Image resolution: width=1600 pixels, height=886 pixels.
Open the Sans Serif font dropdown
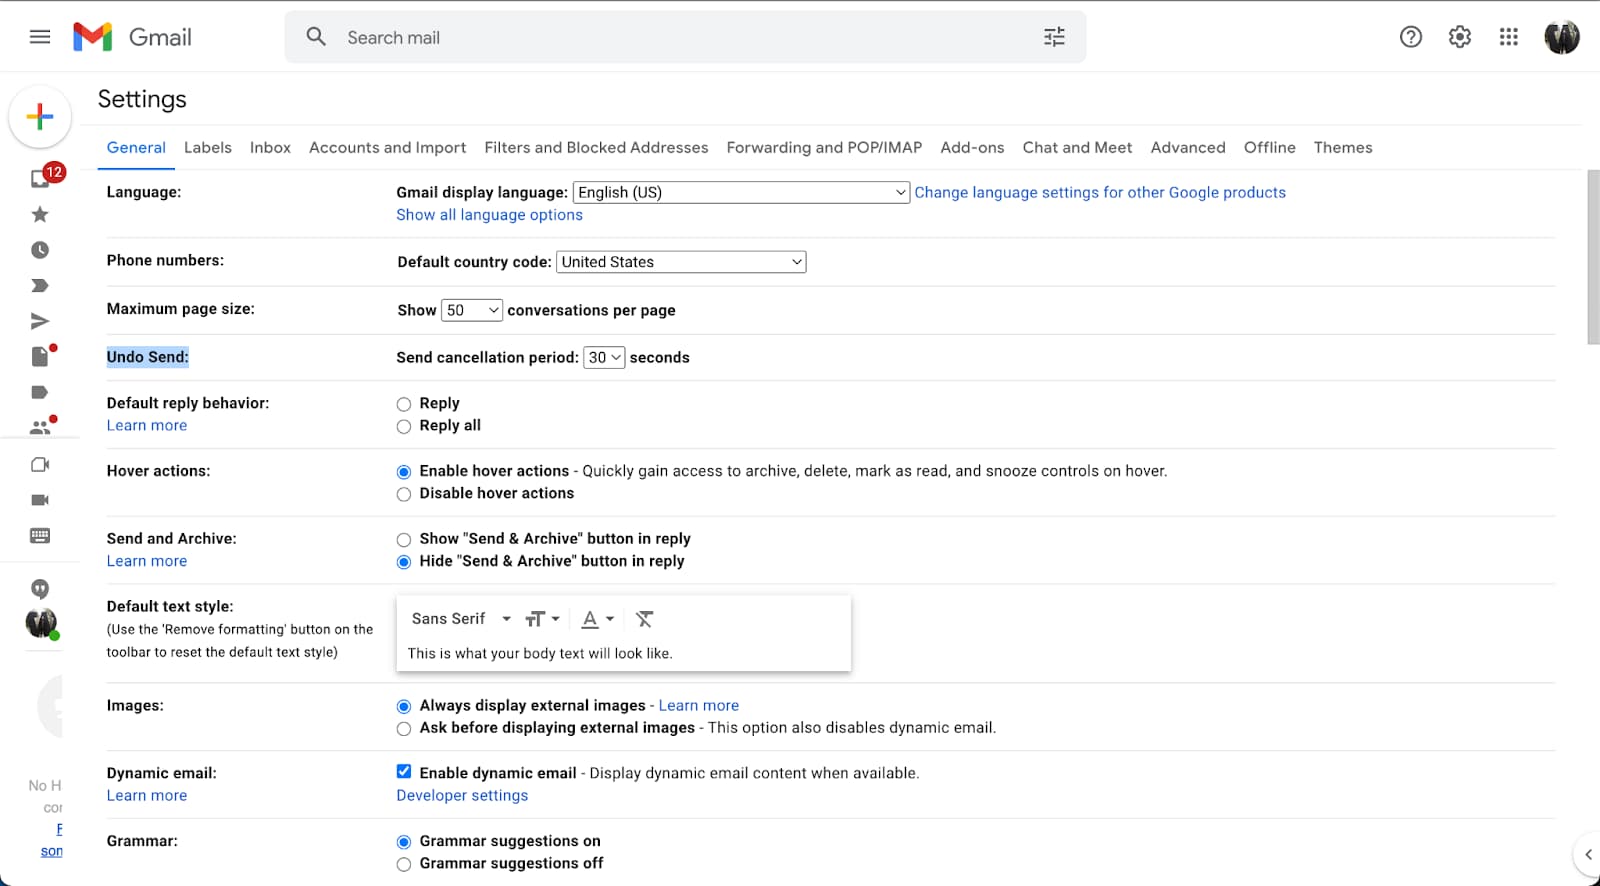tap(461, 619)
